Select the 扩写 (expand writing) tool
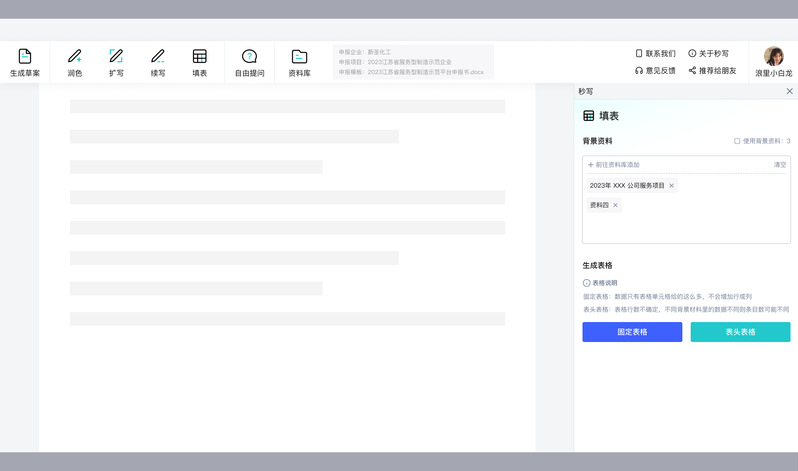798x471 pixels. tap(116, 57)
